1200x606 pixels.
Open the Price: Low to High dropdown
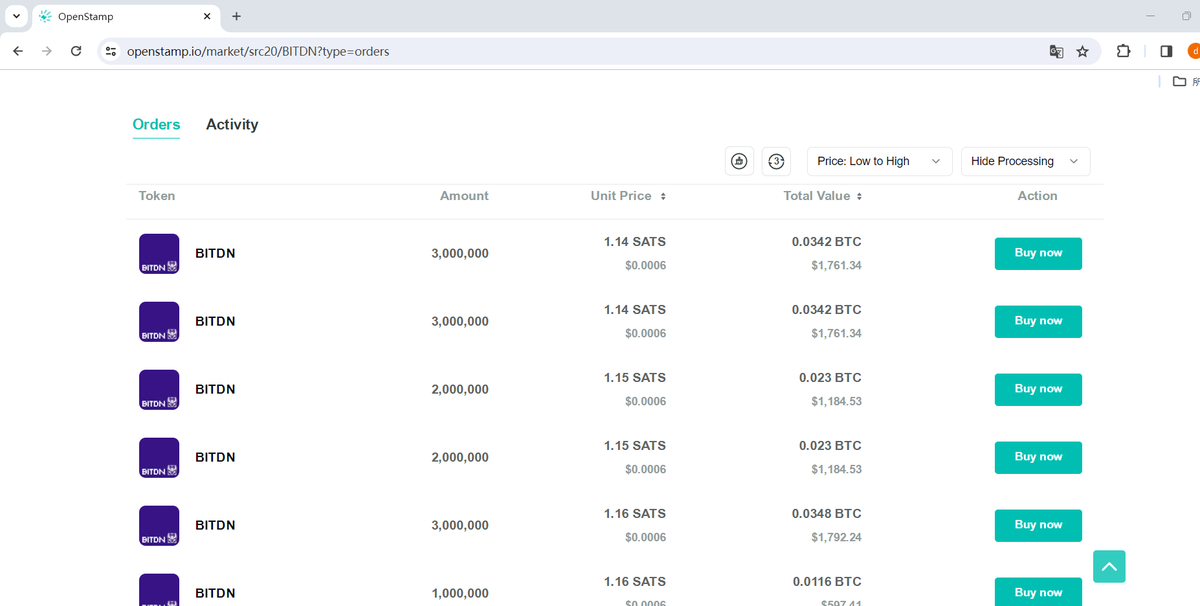pyautogui.click(x=880, y=161)
